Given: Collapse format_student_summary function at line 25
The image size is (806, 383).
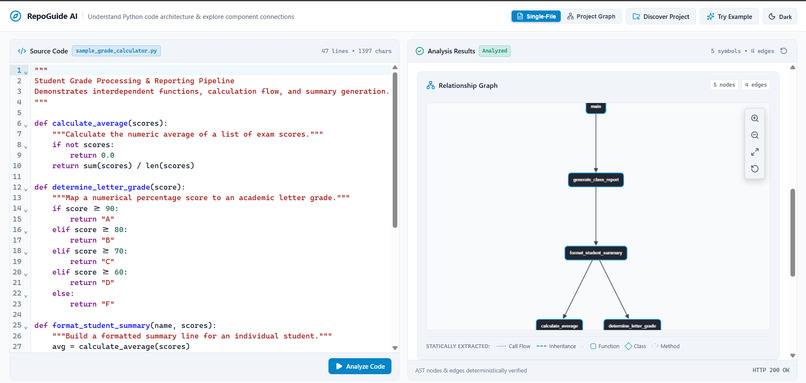Looking at the screenshot, I should (26, 327).
